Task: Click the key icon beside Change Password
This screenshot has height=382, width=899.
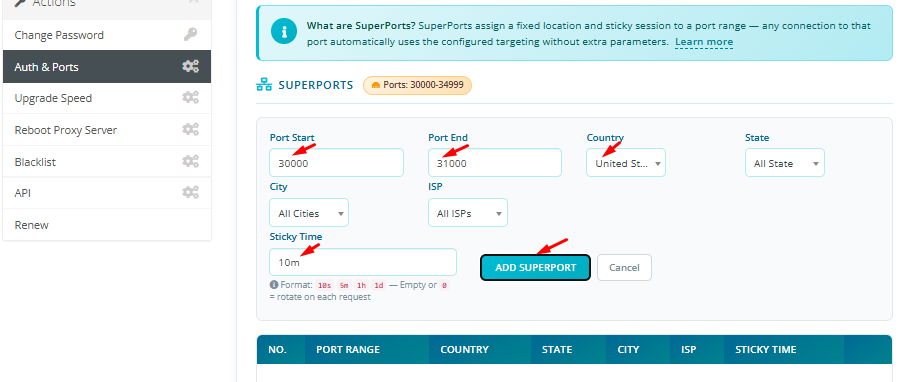Action: pyautogui.click(x=190, y=35)
